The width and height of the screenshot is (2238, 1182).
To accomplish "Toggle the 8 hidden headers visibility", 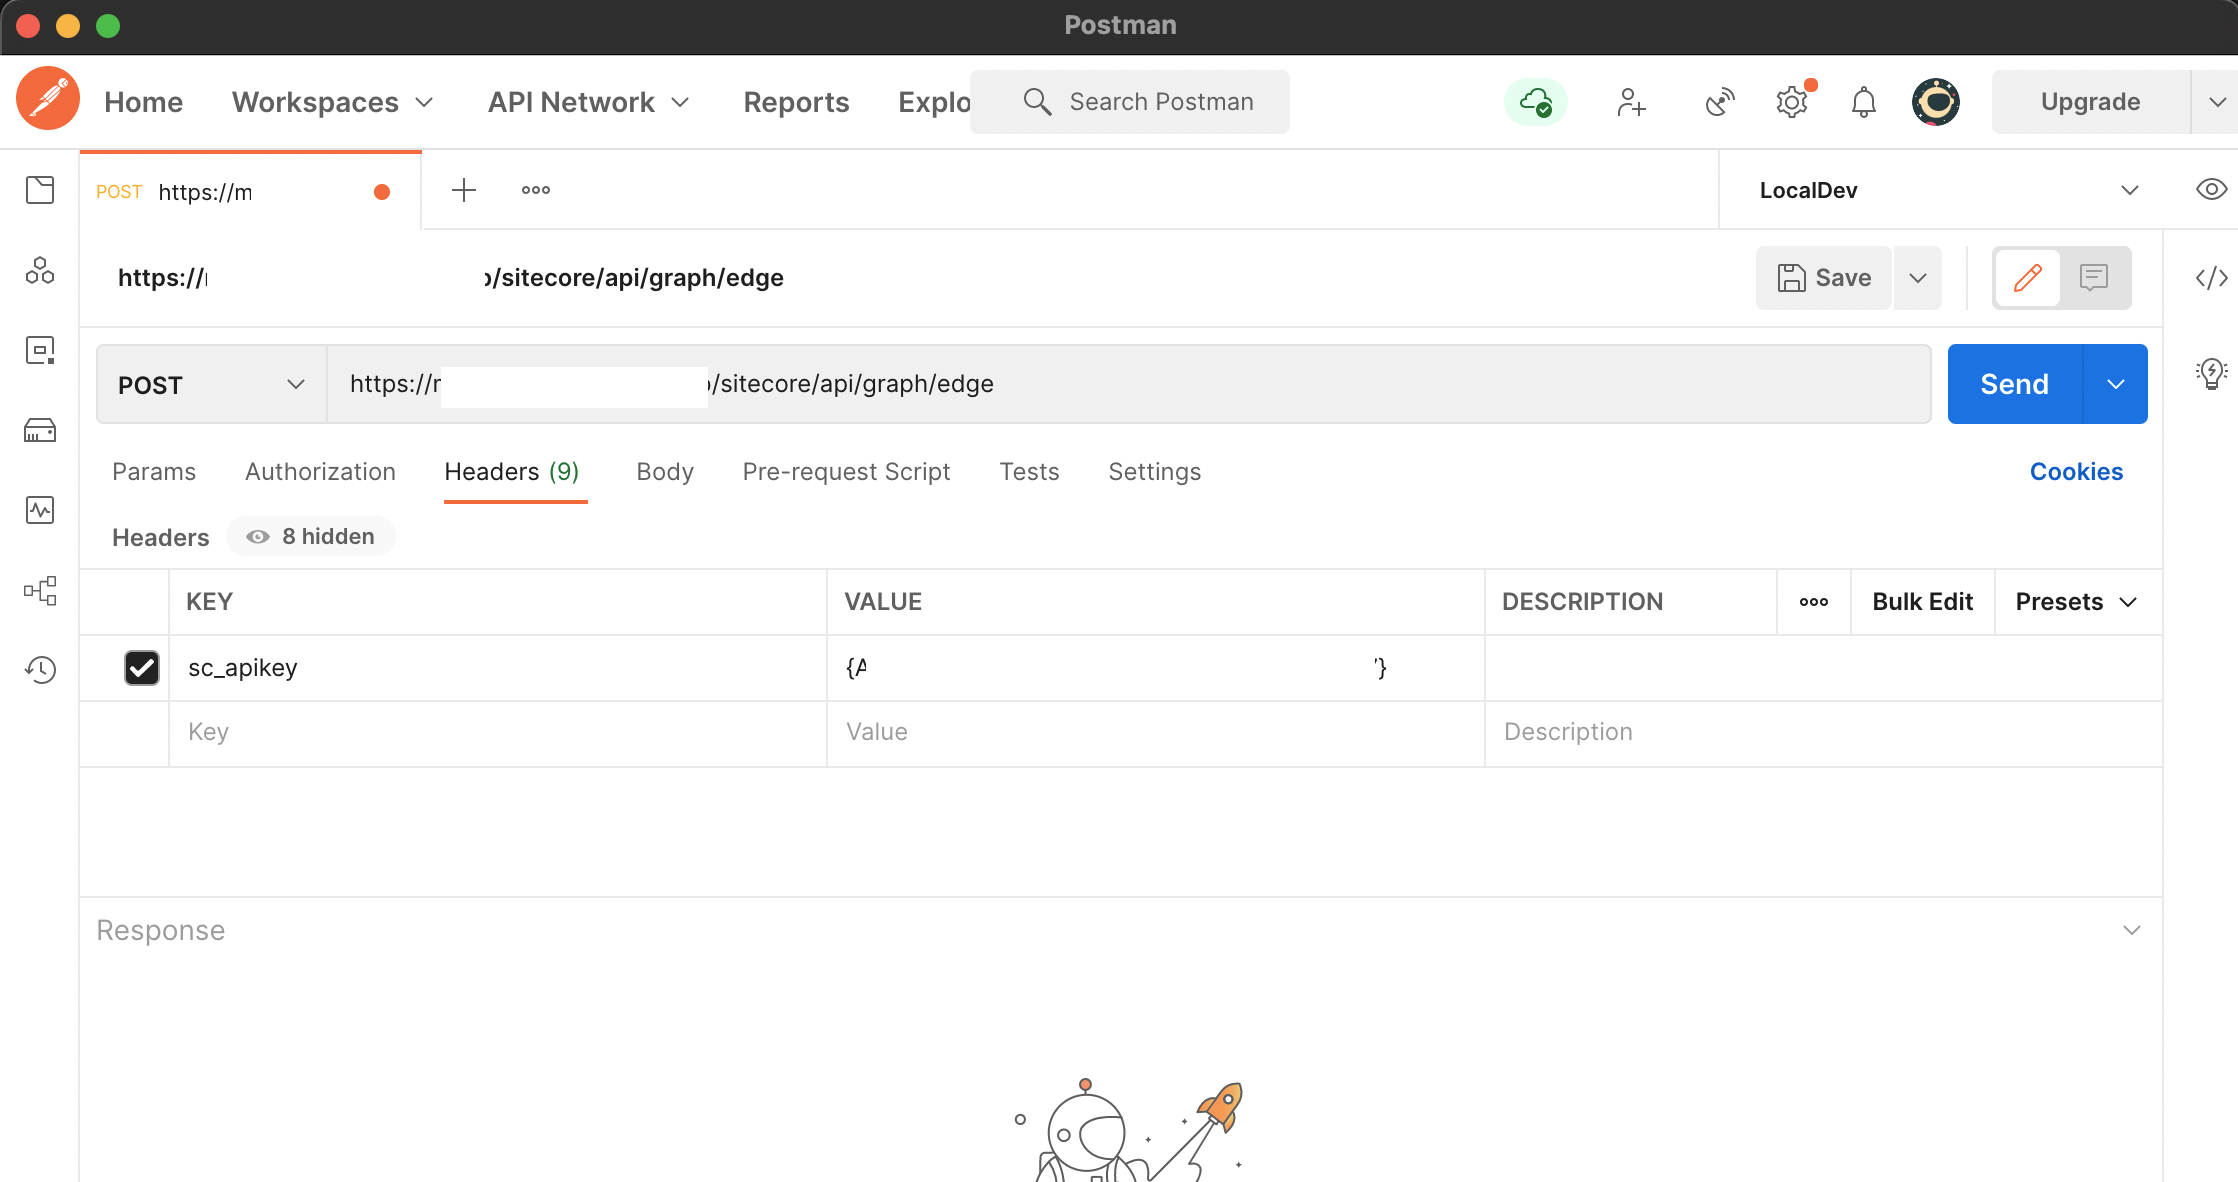I will click(x=311, y=536).
